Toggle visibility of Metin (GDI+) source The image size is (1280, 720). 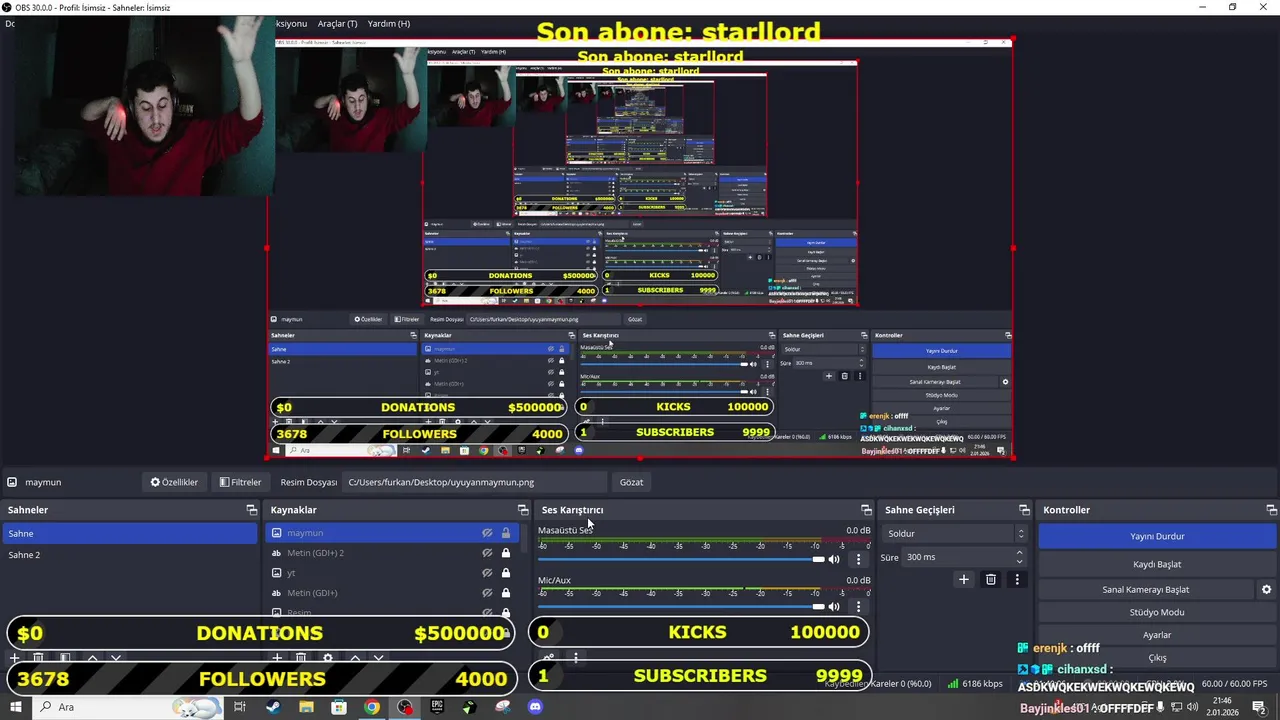click(487, 593)
